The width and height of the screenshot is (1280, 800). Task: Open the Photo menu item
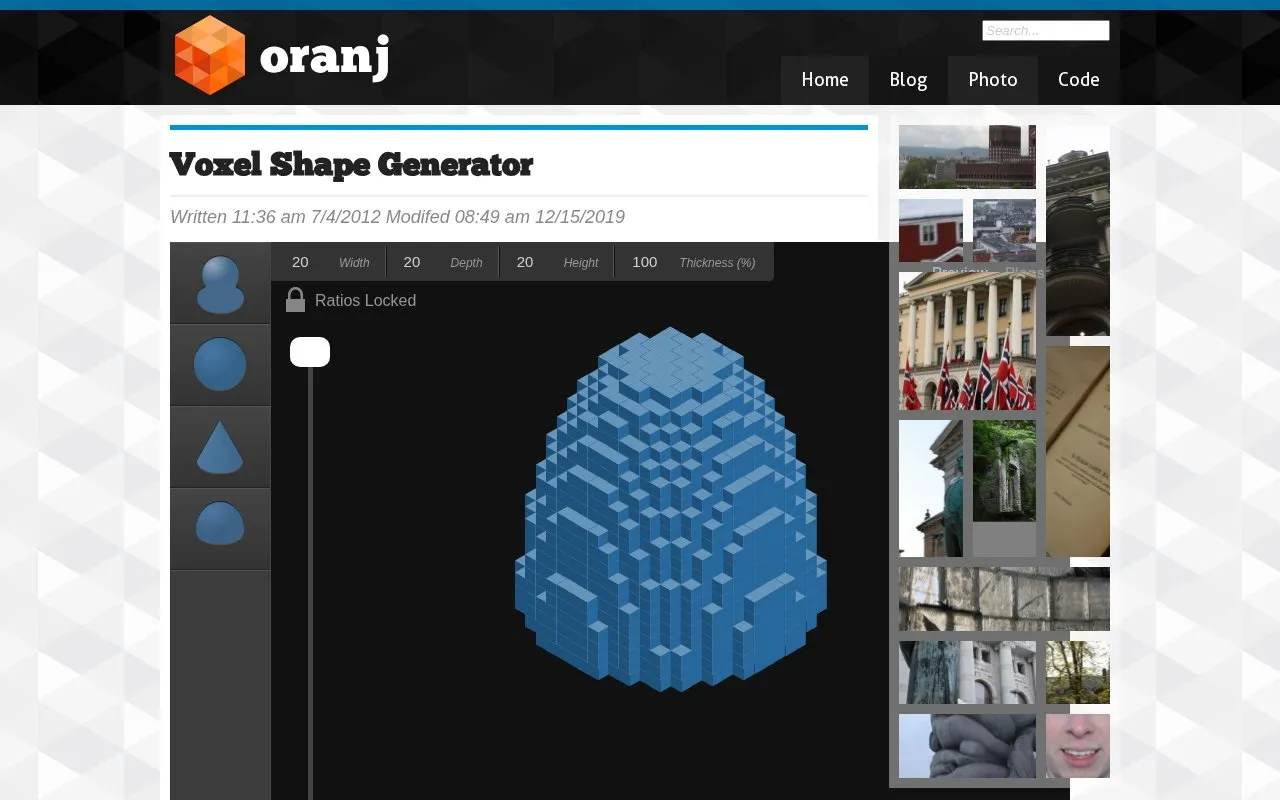pos(993,80)
